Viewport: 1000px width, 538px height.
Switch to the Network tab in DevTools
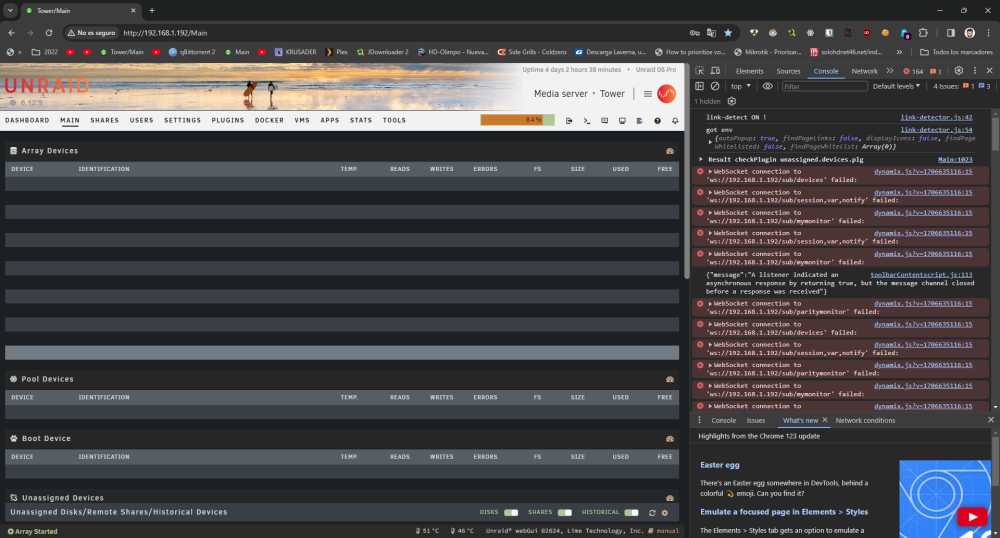[x=864, y=71]
